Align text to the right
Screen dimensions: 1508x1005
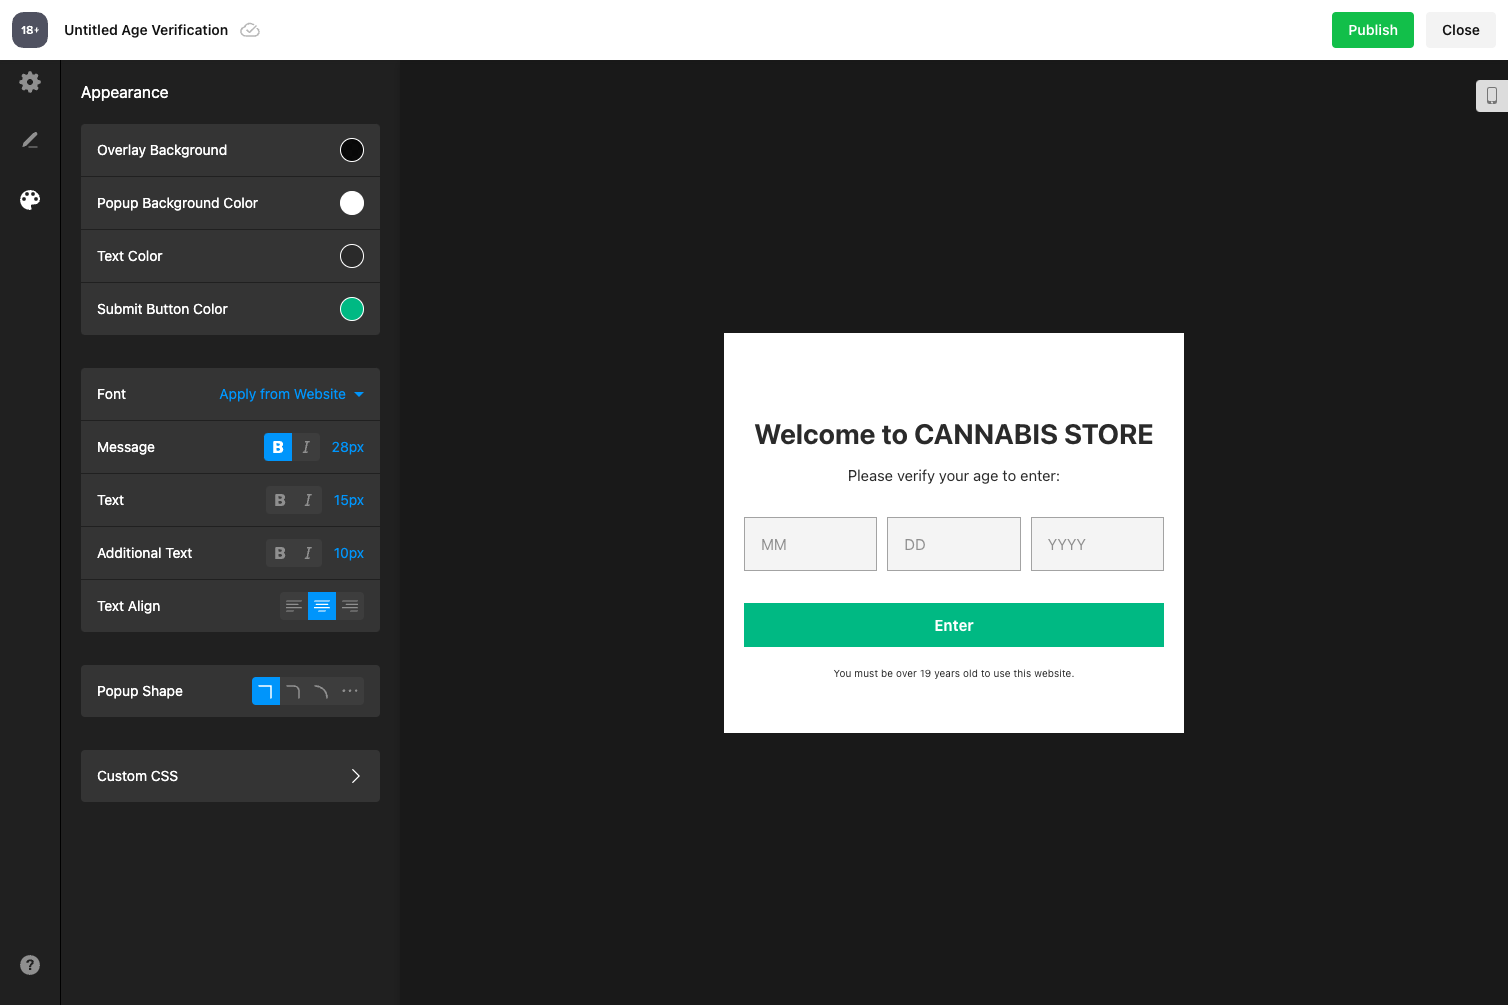pos(350,606)
